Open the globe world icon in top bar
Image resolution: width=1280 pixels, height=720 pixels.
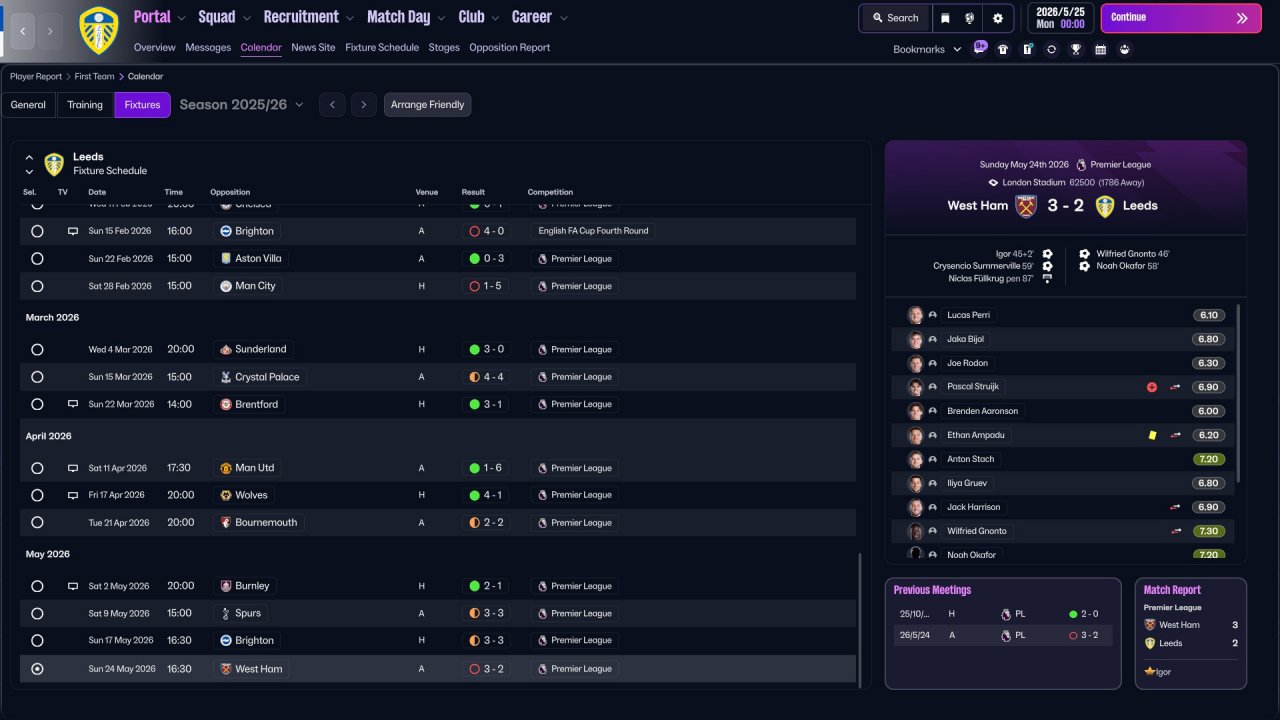(x=970, y=18)
